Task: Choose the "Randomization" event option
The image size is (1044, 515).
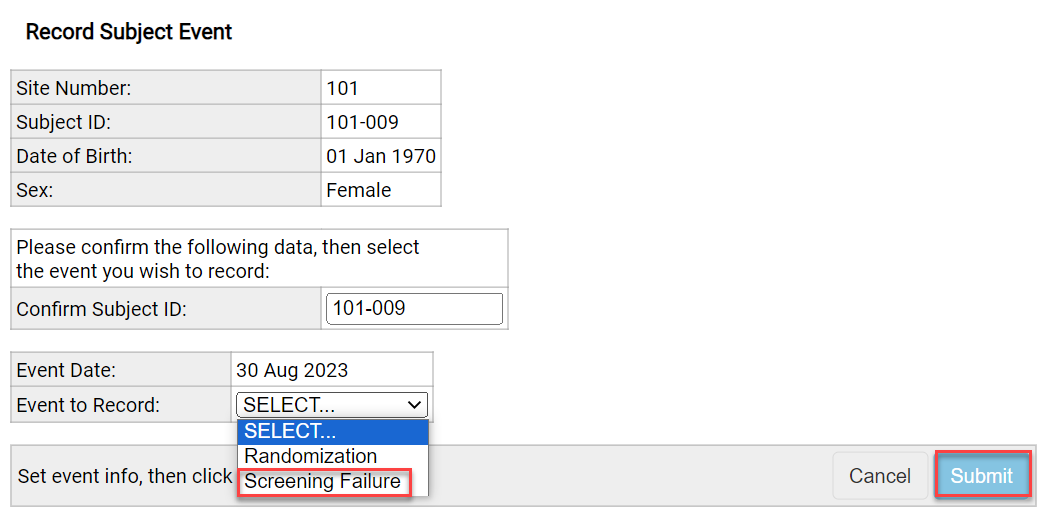Action: pos(311,456)
